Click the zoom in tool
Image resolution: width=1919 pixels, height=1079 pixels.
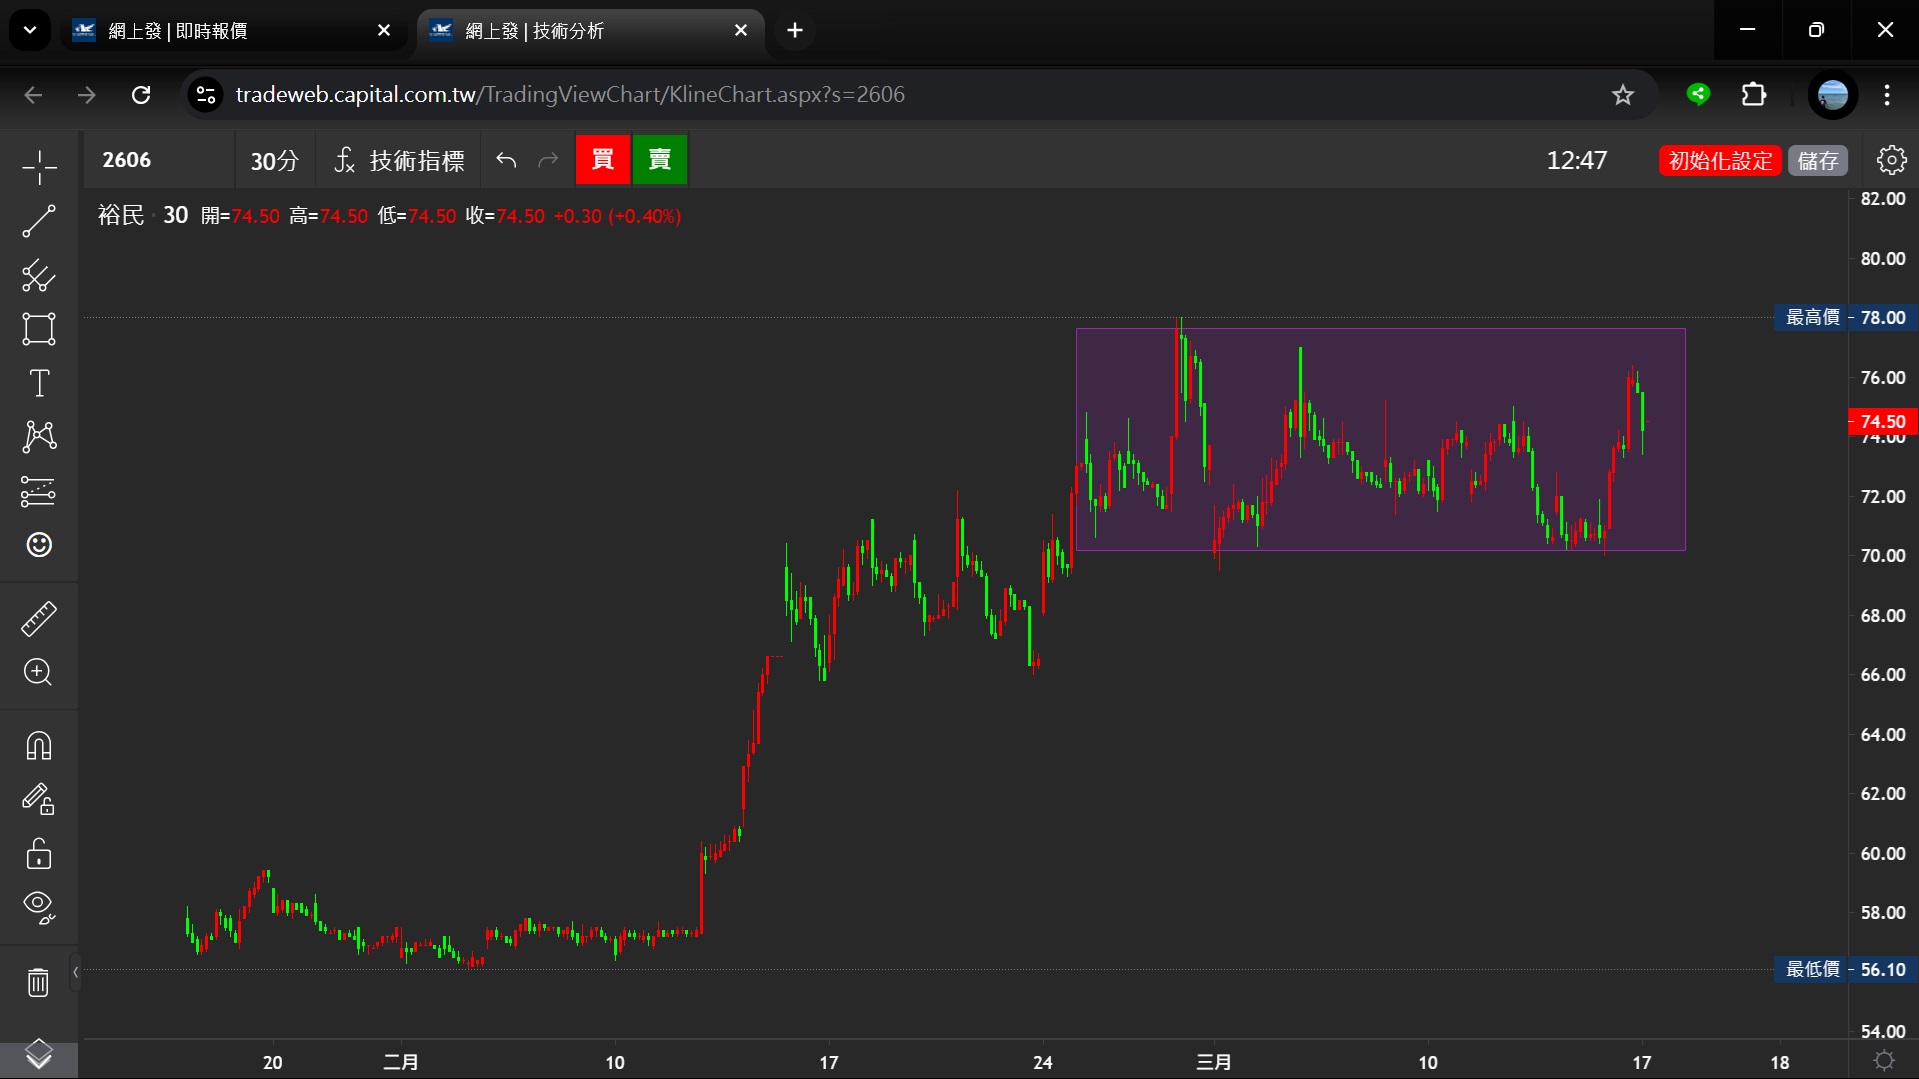click(39, 672)
